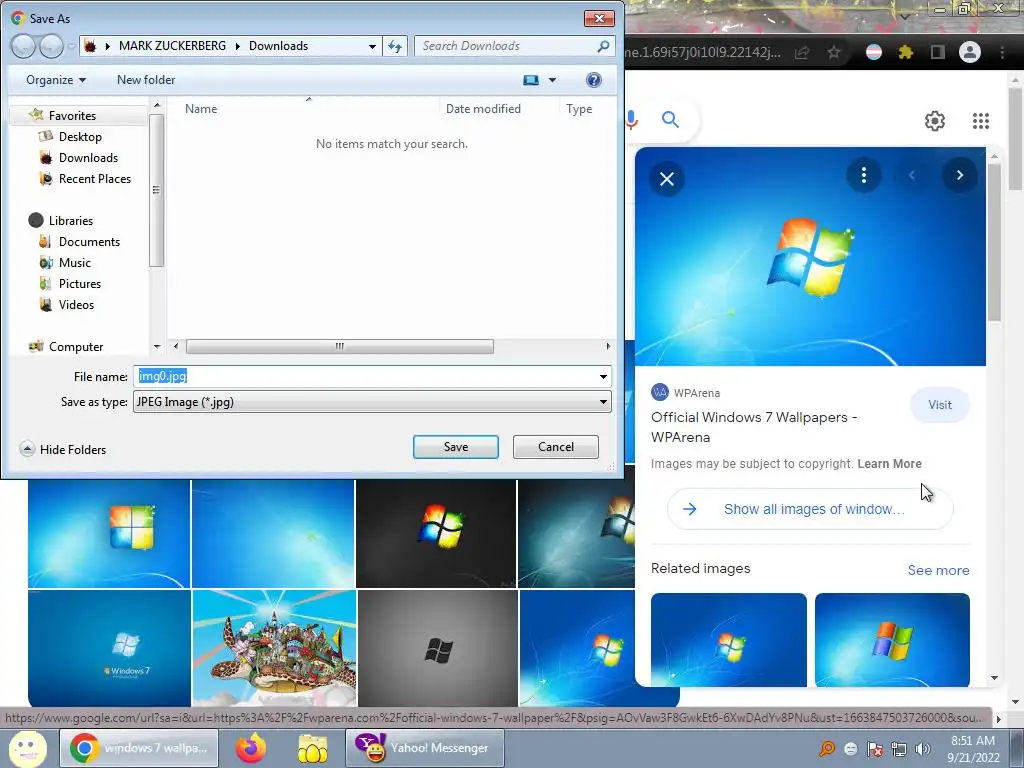Click the horizontal scrollbar in file list
The height and width of the screenshot is (768, 1024).
[340, 346]
